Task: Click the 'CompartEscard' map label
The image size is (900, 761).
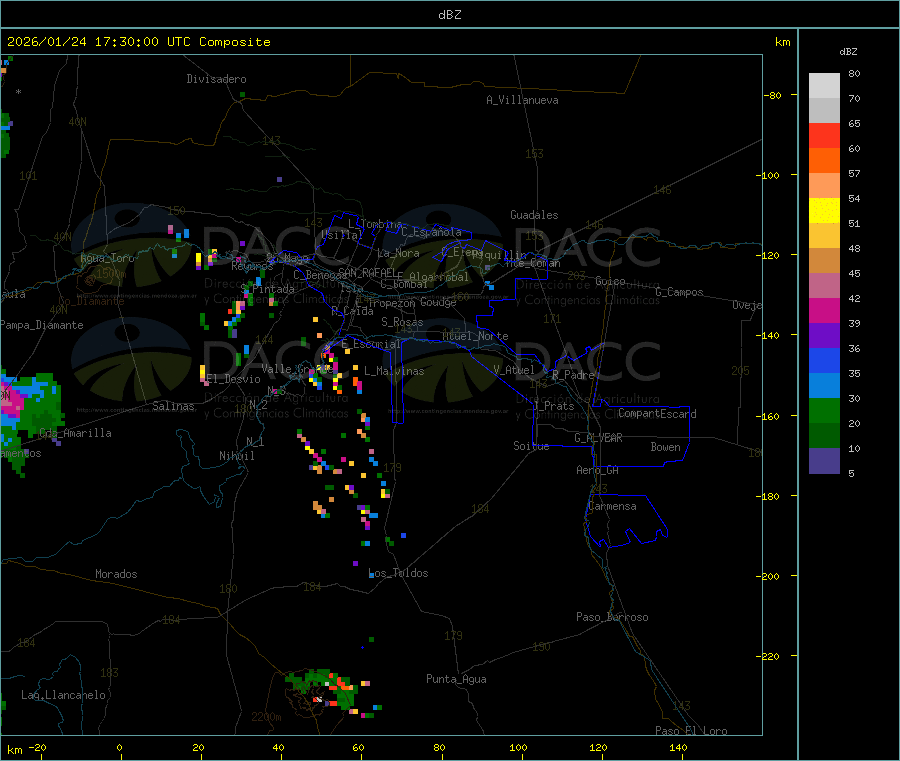Action: (x=657, y=413)
